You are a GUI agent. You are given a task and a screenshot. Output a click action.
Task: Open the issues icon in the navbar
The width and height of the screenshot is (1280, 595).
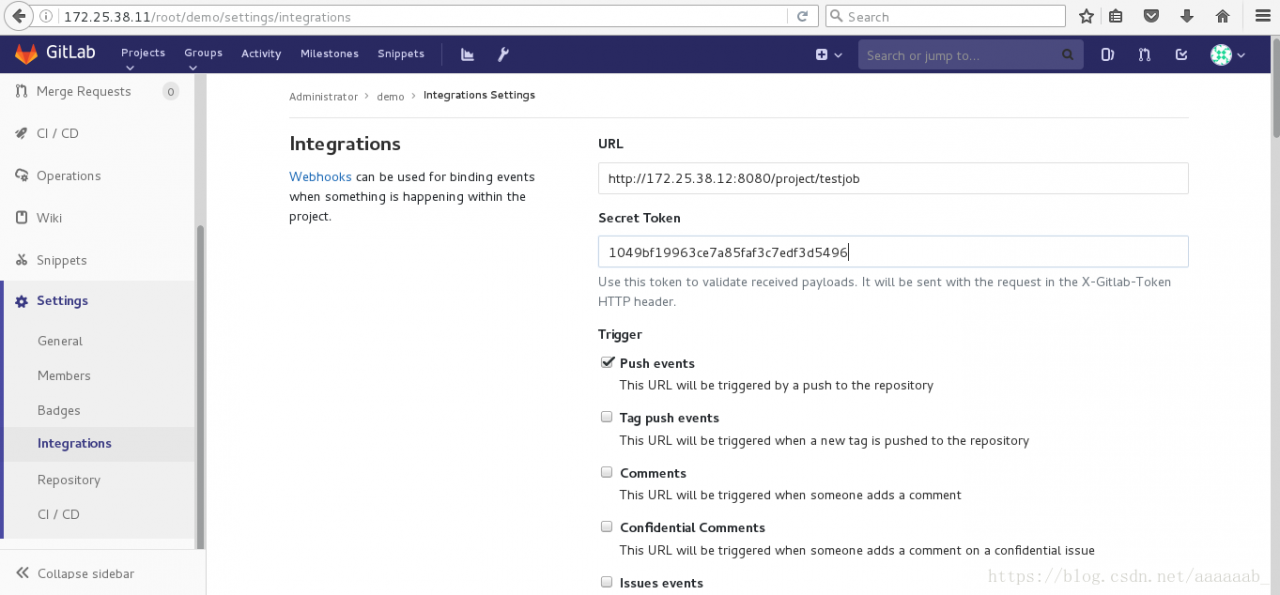coord(1107,55)
